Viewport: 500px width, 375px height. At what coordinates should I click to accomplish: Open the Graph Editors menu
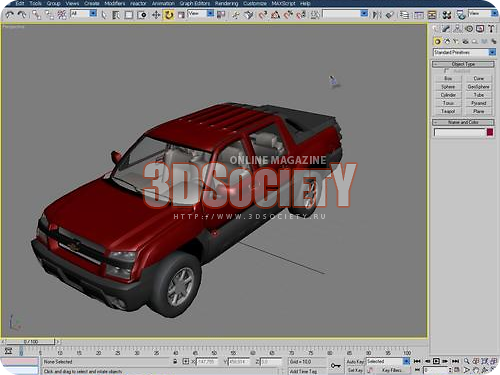[x=195, y=3]
